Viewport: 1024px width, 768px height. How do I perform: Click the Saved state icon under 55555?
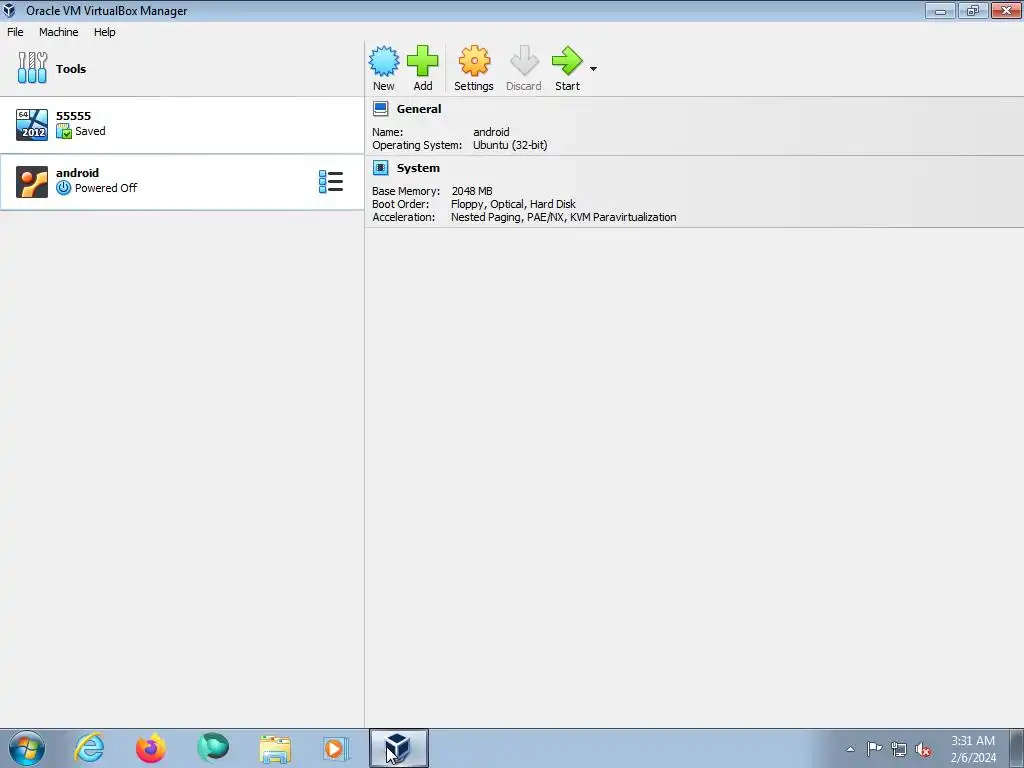[63, 131]
